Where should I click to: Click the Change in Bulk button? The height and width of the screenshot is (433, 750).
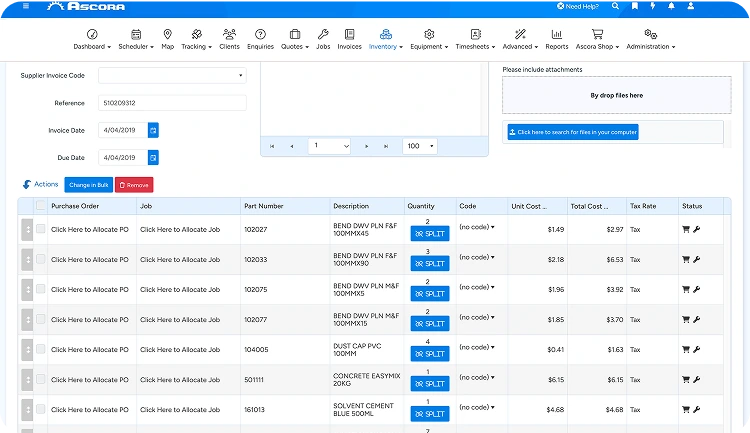[x=88, y=185]
